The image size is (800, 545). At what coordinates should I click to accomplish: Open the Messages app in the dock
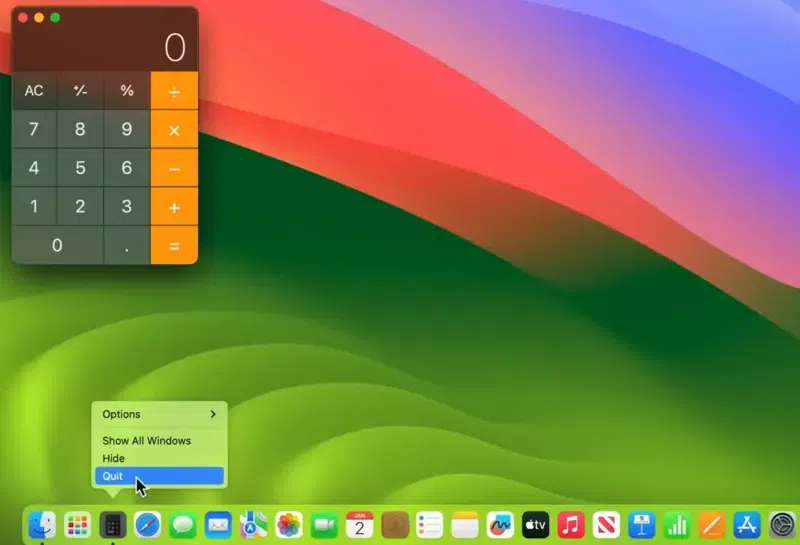[x=183, y=525]
